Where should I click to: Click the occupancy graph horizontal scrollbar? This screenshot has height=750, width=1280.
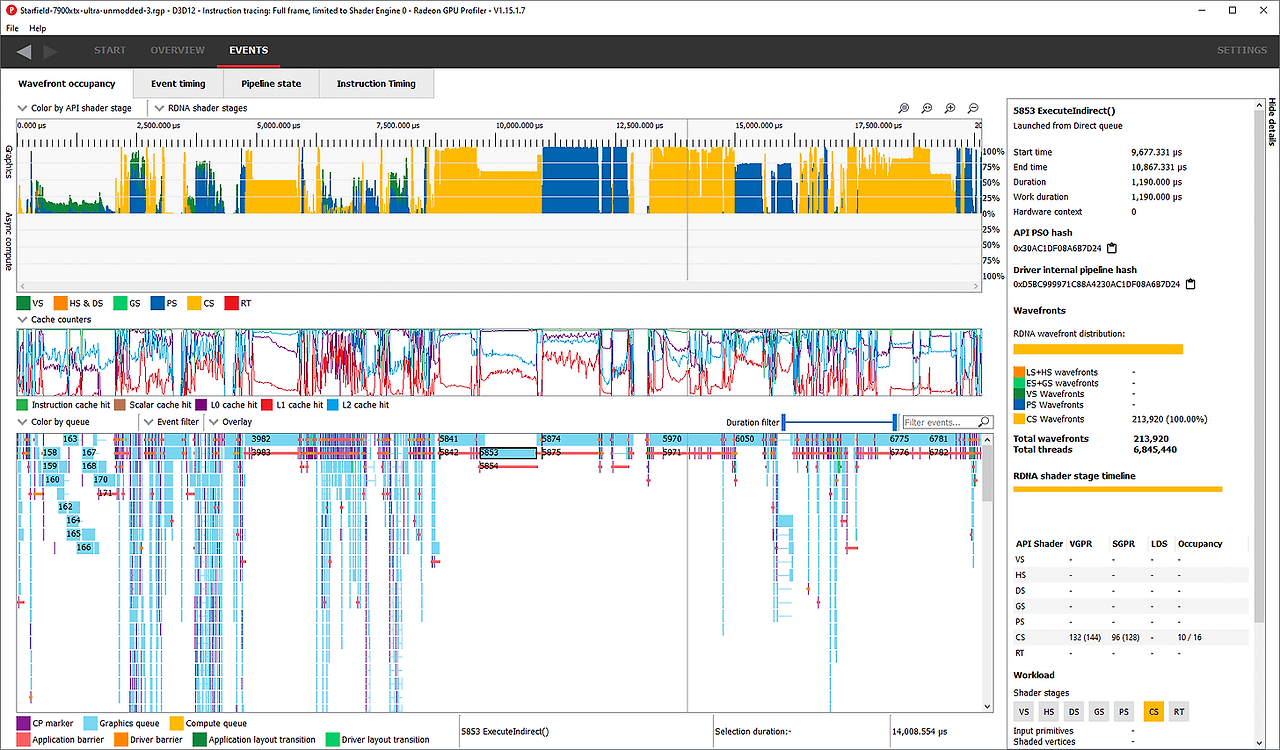coord(498,287)
